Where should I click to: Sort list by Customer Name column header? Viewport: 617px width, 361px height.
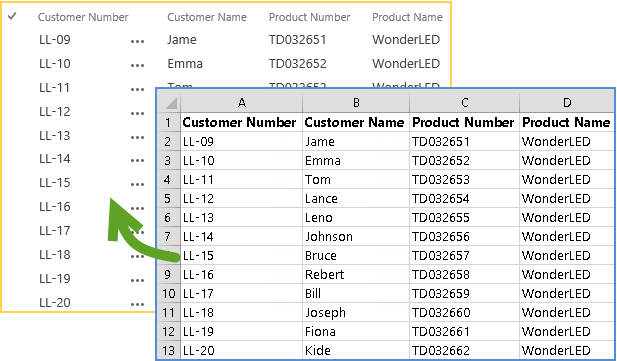[x=207, y=17]
